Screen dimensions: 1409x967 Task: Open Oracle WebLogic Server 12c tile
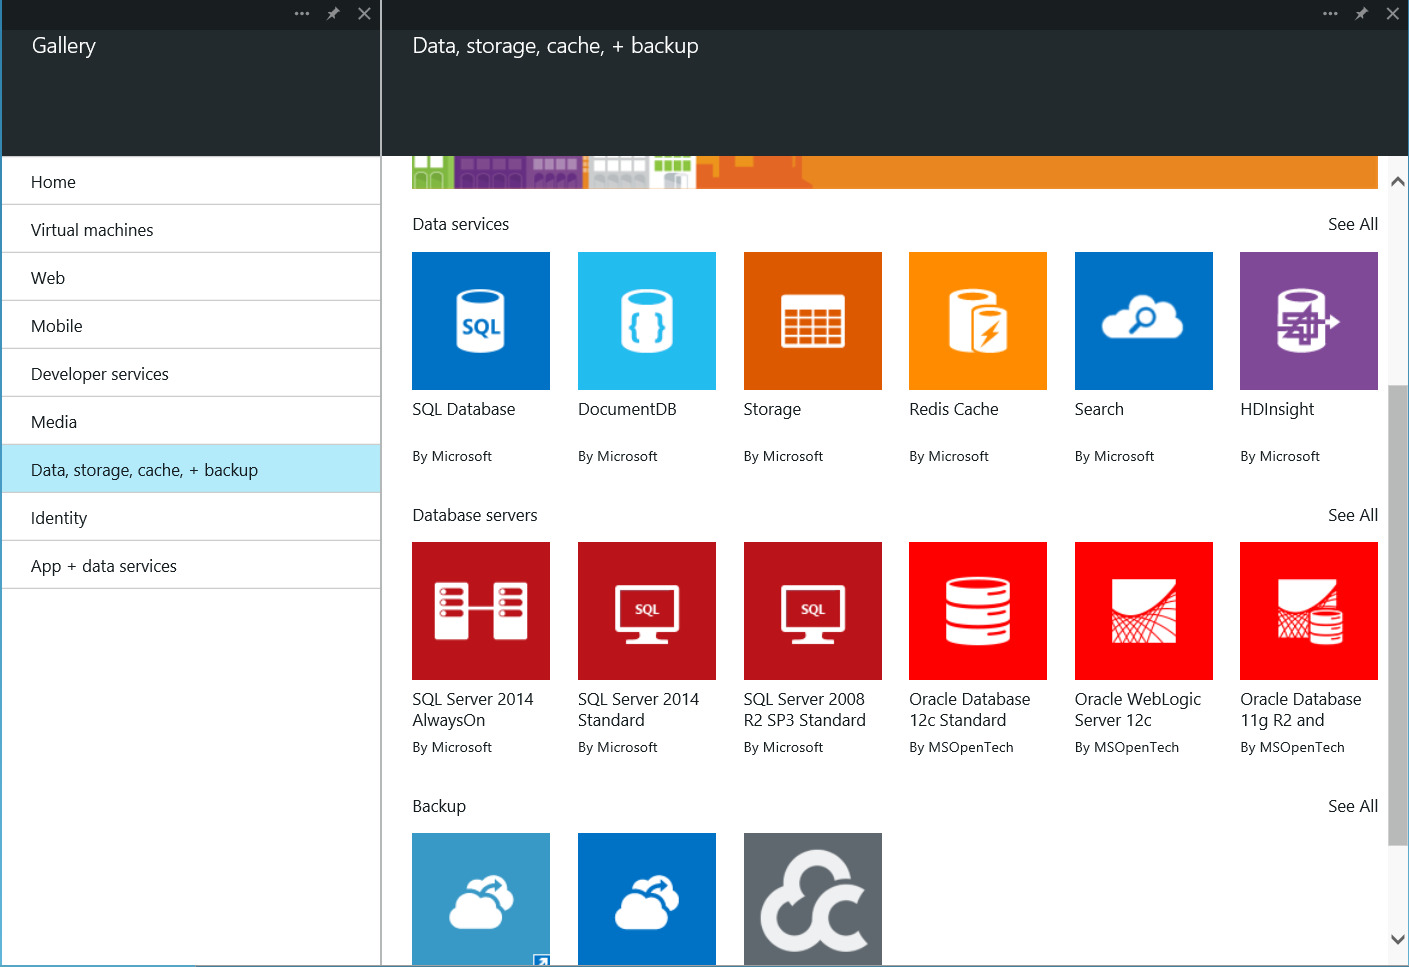point(1144,611)
